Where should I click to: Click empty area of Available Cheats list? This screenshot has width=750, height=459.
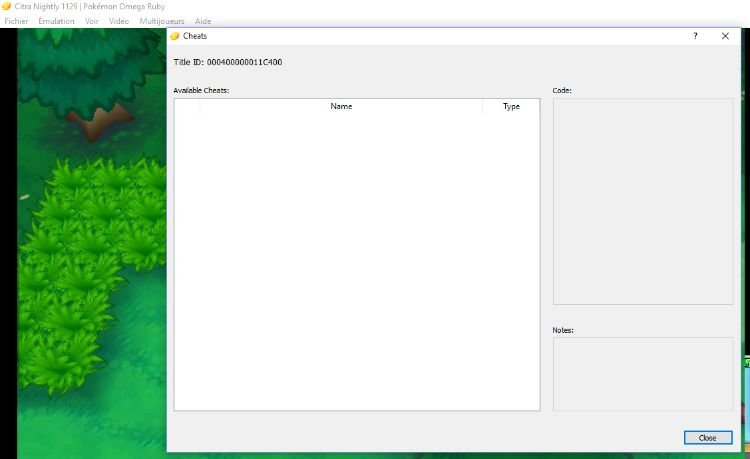(356, 260)
